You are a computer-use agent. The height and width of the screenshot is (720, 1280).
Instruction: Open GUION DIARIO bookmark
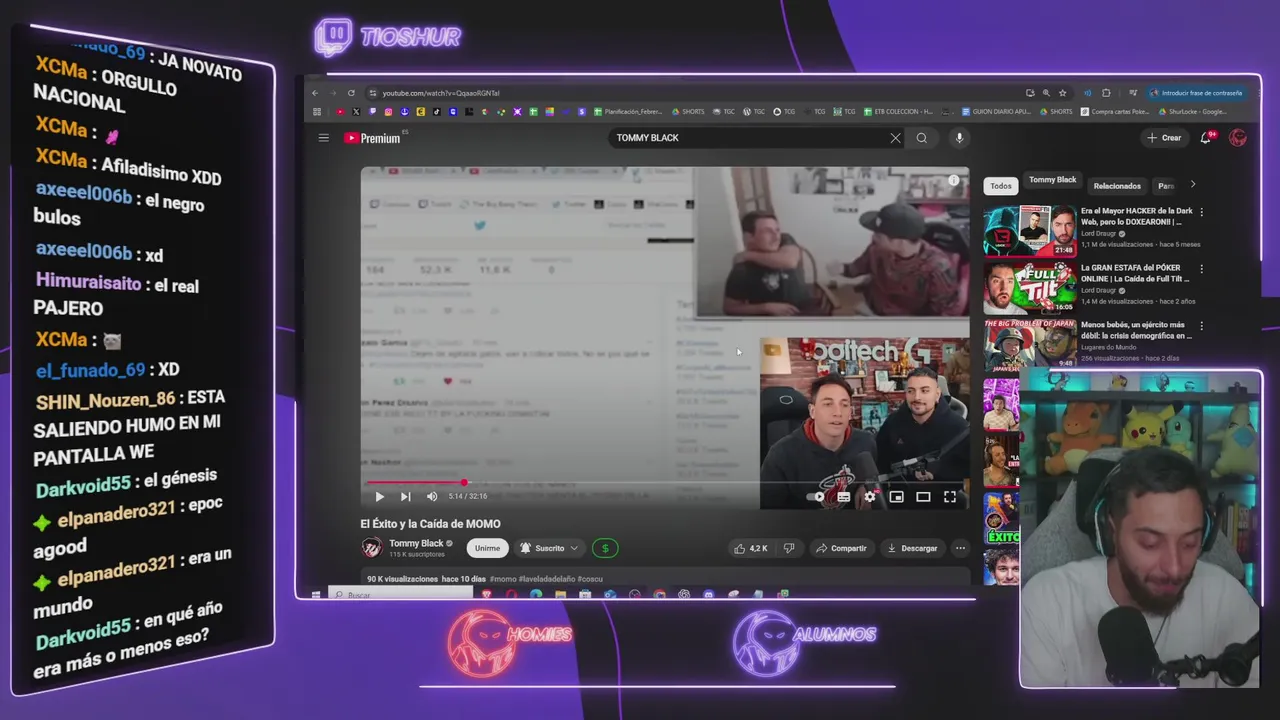tap(996, 112)
